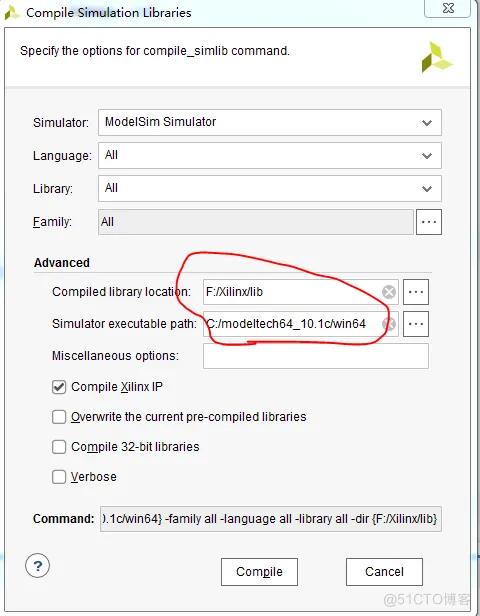
Task: Open the Family selection browse button
Action: click(x=429, y=222)
